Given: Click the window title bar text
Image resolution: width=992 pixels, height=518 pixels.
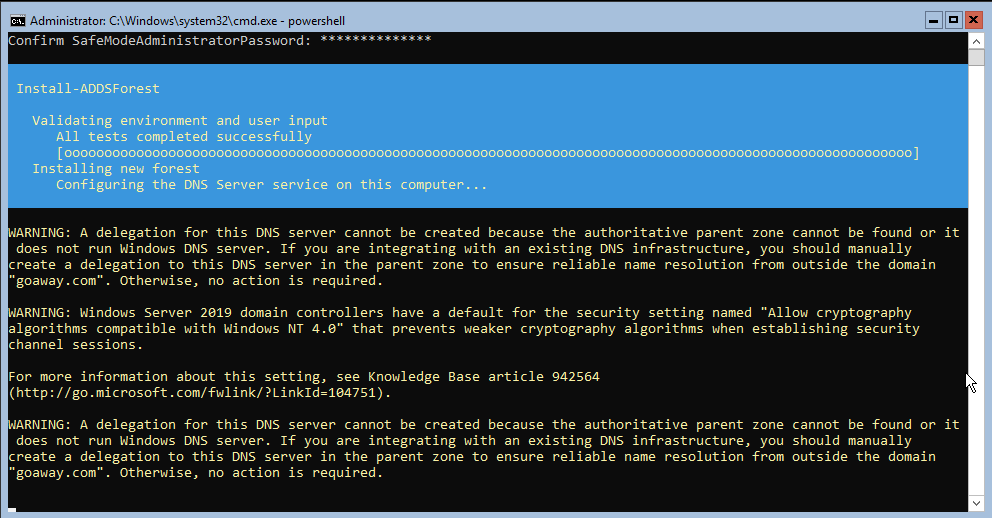Looking at the screenshot, I should 187,21.
